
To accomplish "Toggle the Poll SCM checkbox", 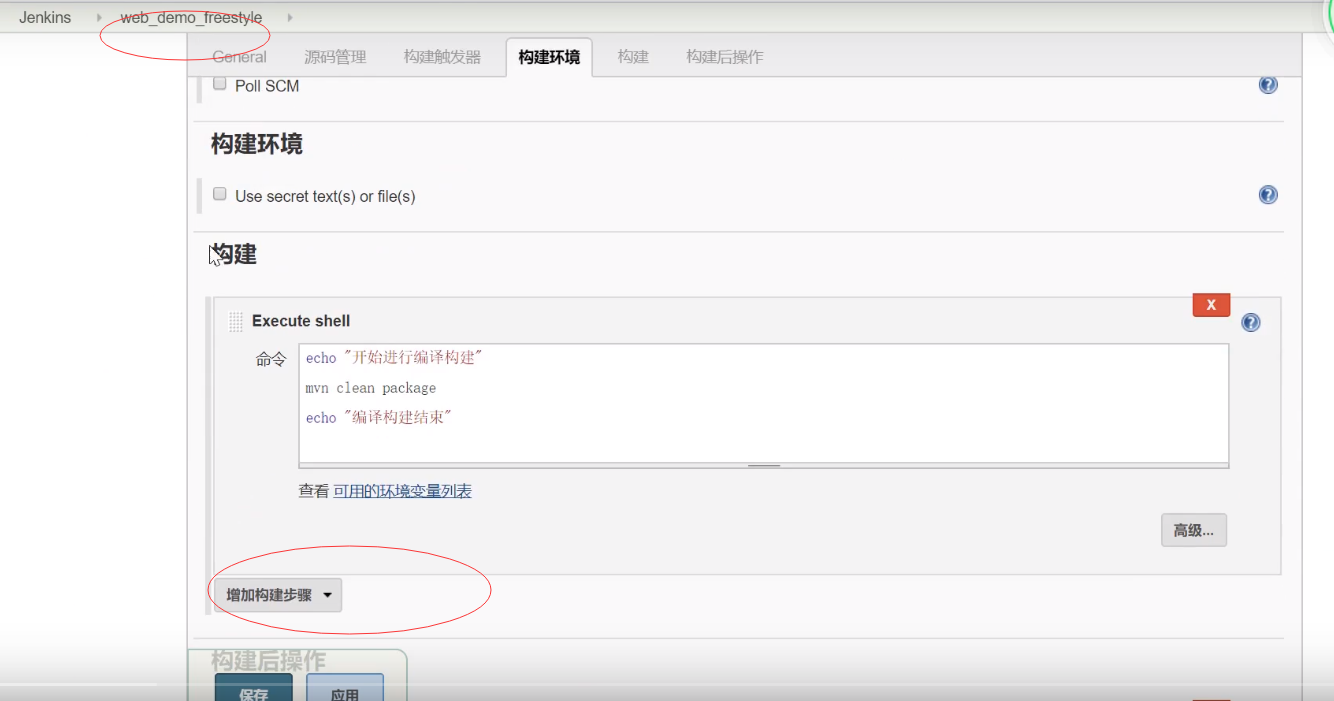I will coord(220,84).
